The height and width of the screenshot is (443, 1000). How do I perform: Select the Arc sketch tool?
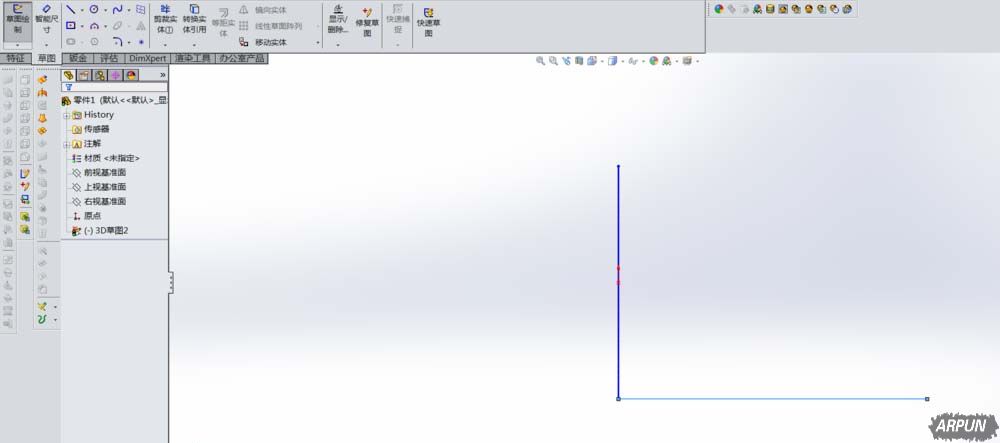click(94, 26)
